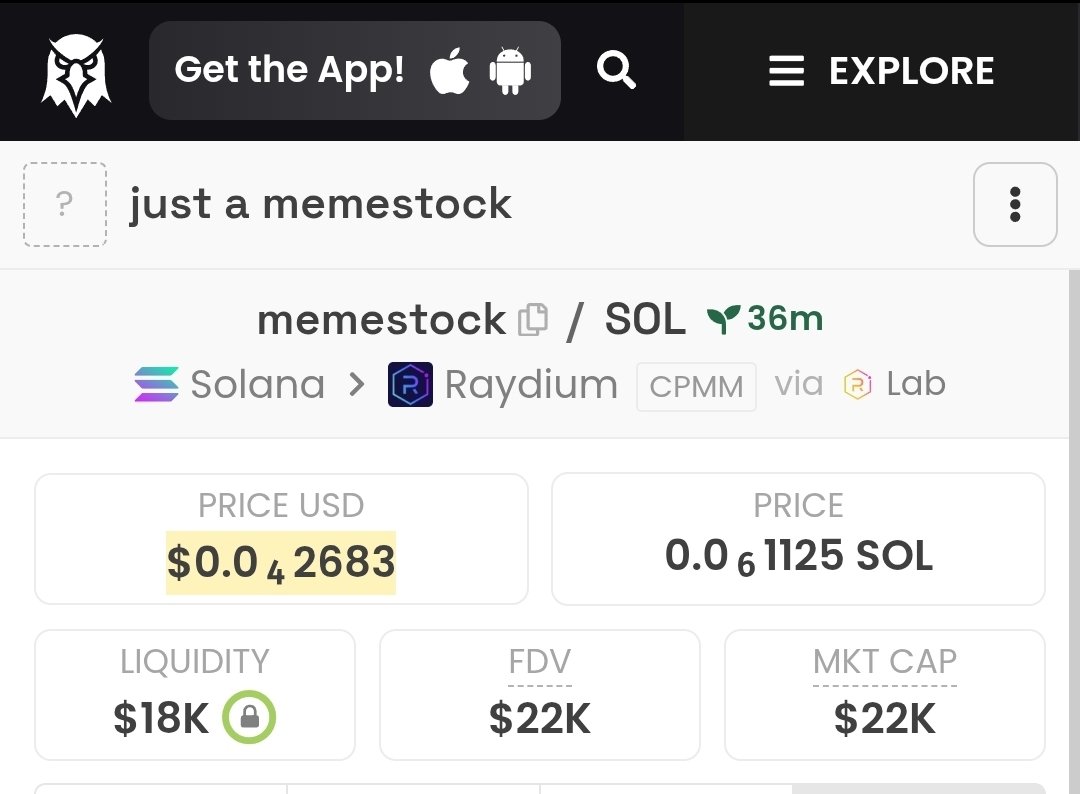This screenshot has height=794, width=1080.
Task: Open search with the magnifying glass
Action: [616, 70]
